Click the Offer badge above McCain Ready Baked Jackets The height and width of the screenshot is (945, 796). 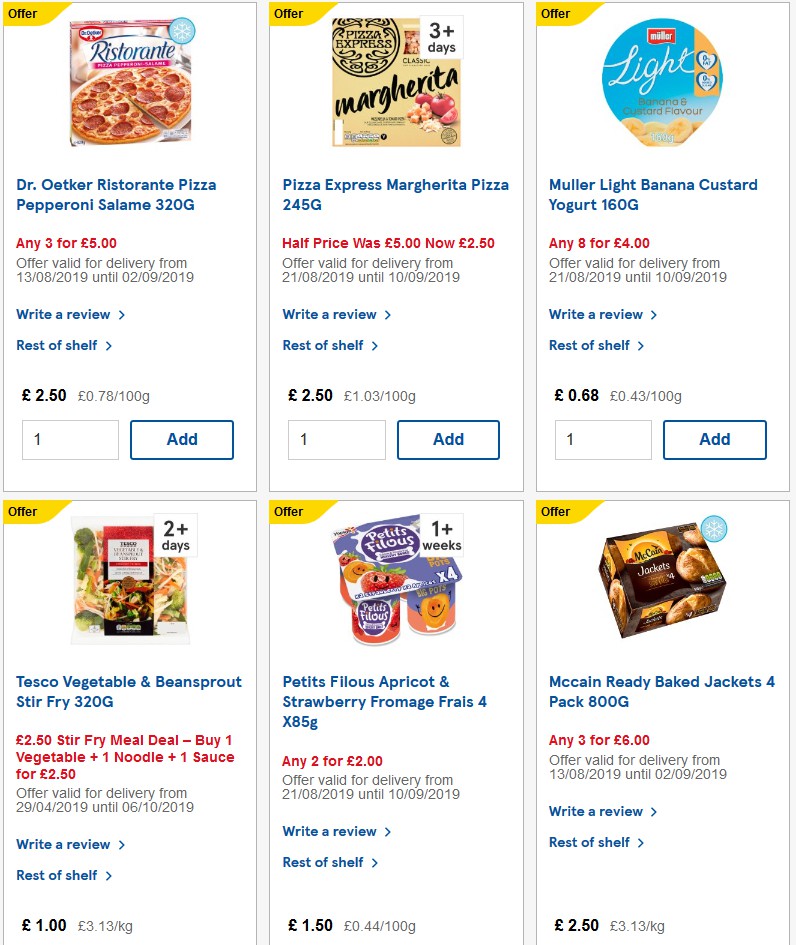coord(555,512)
